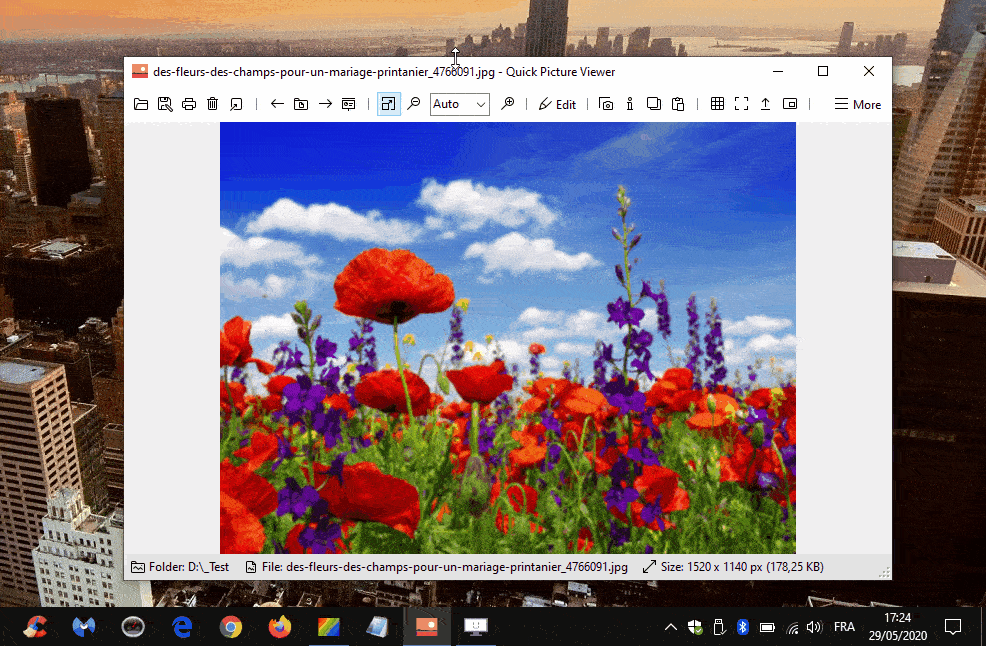Viewport: 986px width, 646px height.
Task: Open the Auto zoom level dropdown
Action: 460,104
